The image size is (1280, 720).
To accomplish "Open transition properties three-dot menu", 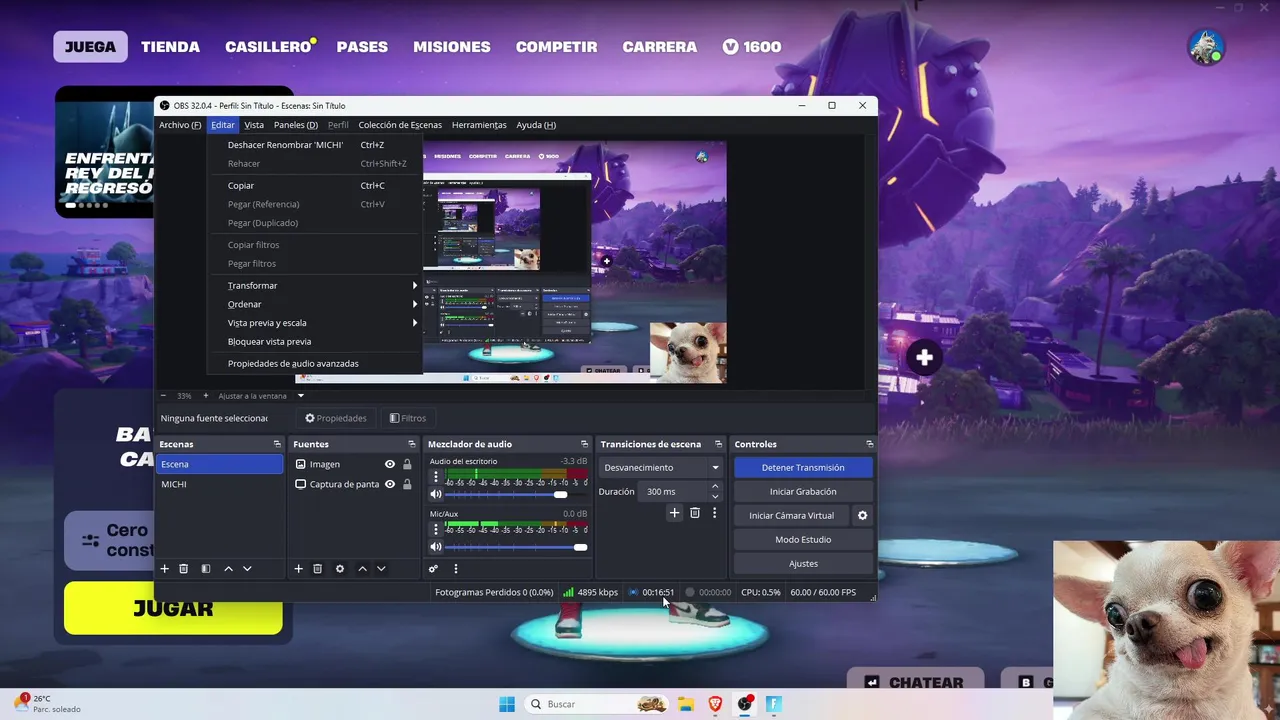I will coord(714,513).
